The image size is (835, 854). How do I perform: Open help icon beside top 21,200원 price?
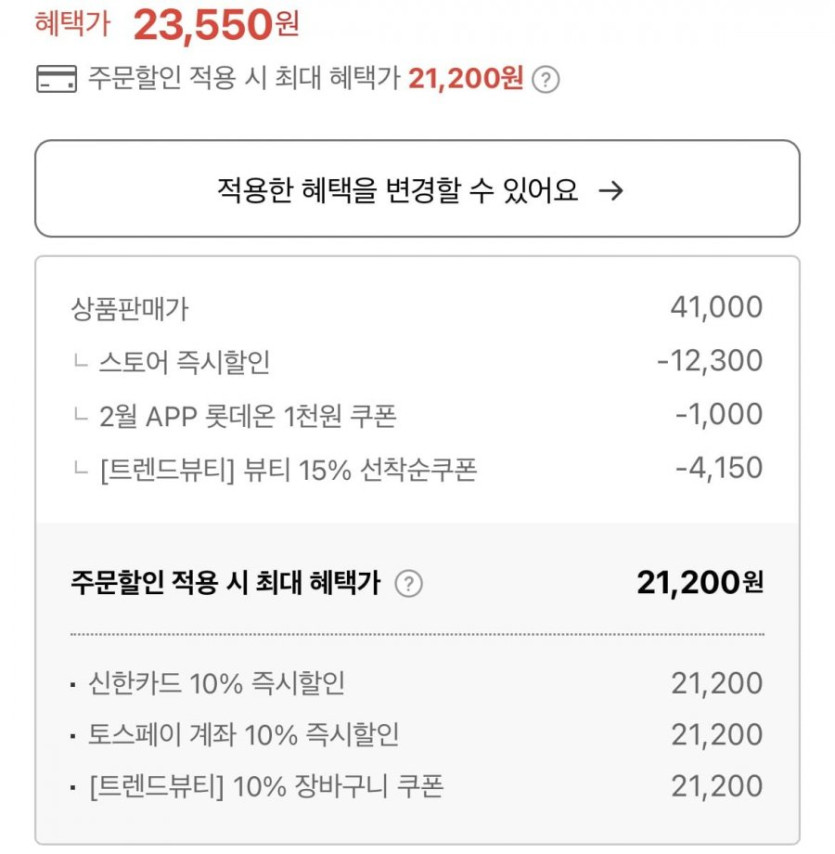(545, 80)
